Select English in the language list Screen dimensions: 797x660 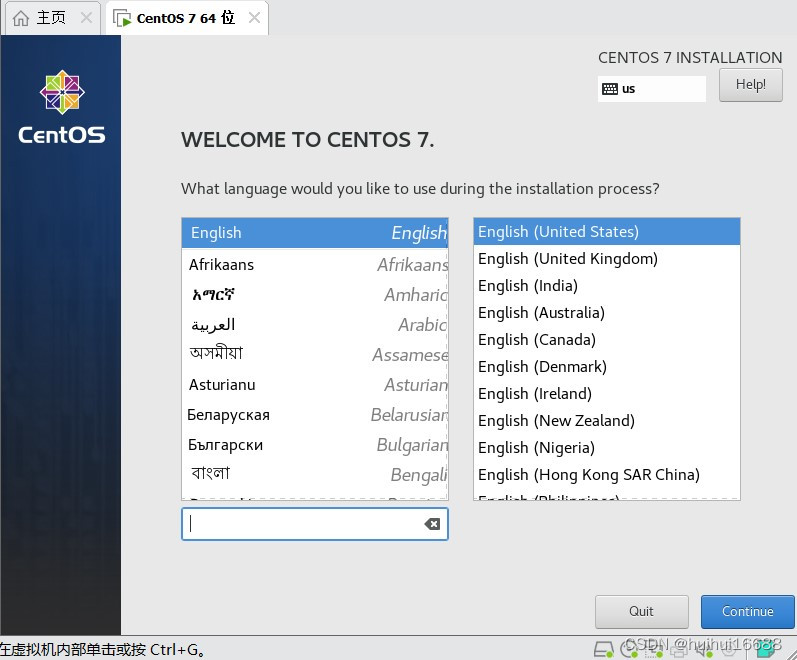[315, 233]
